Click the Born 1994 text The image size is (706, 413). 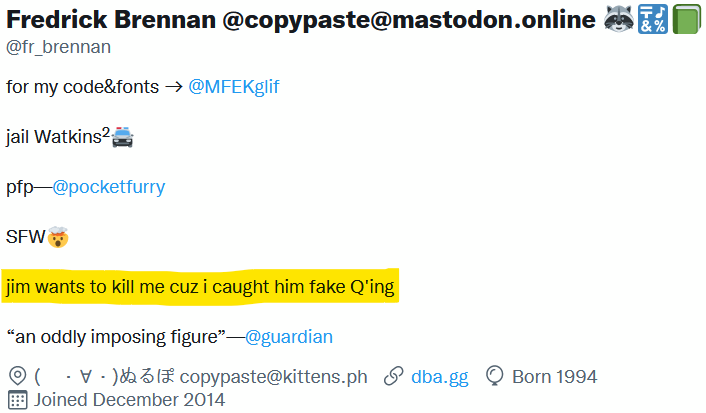click(554, 377)
